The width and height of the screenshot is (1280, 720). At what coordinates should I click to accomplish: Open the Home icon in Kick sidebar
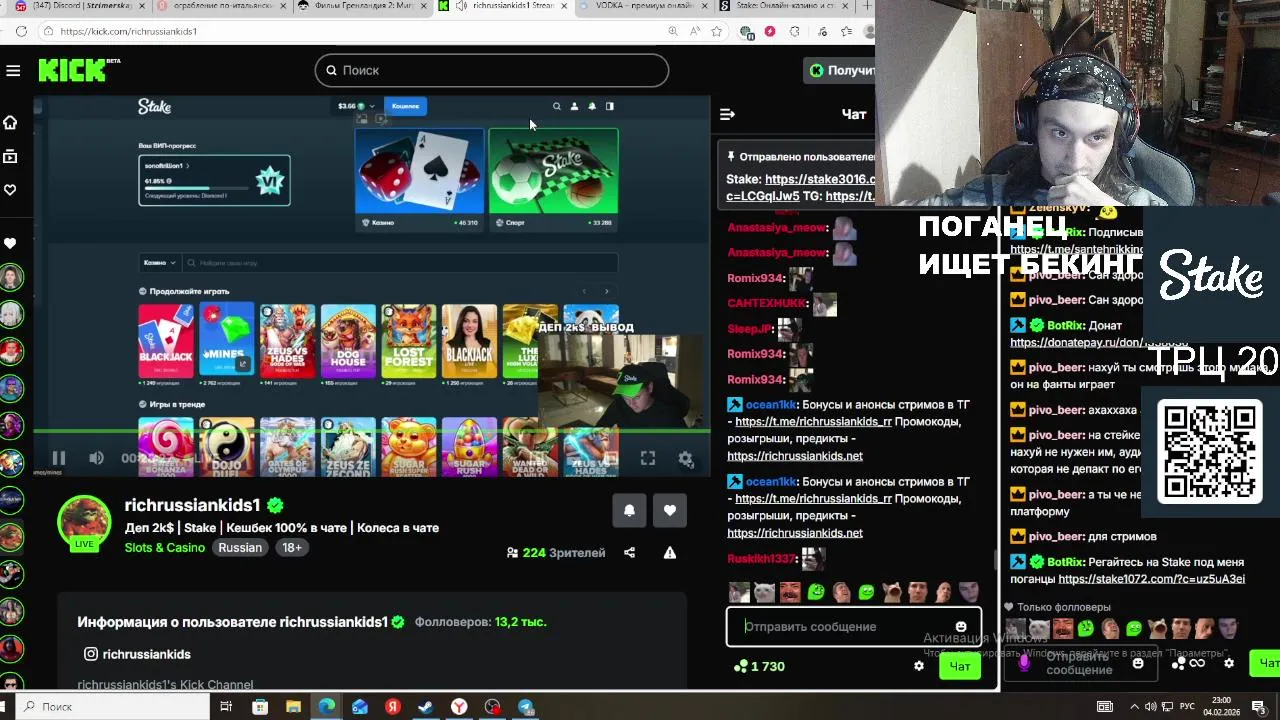10,122
